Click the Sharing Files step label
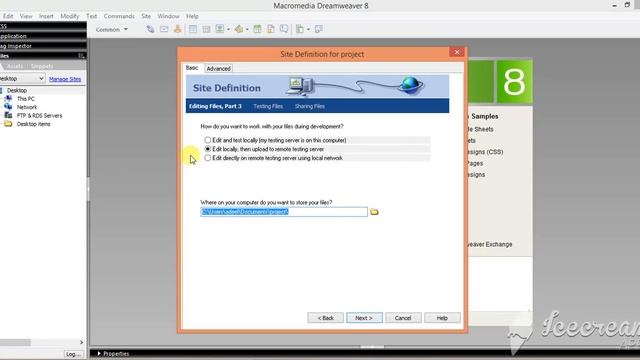The image size is (640, 360). (309, 106)
